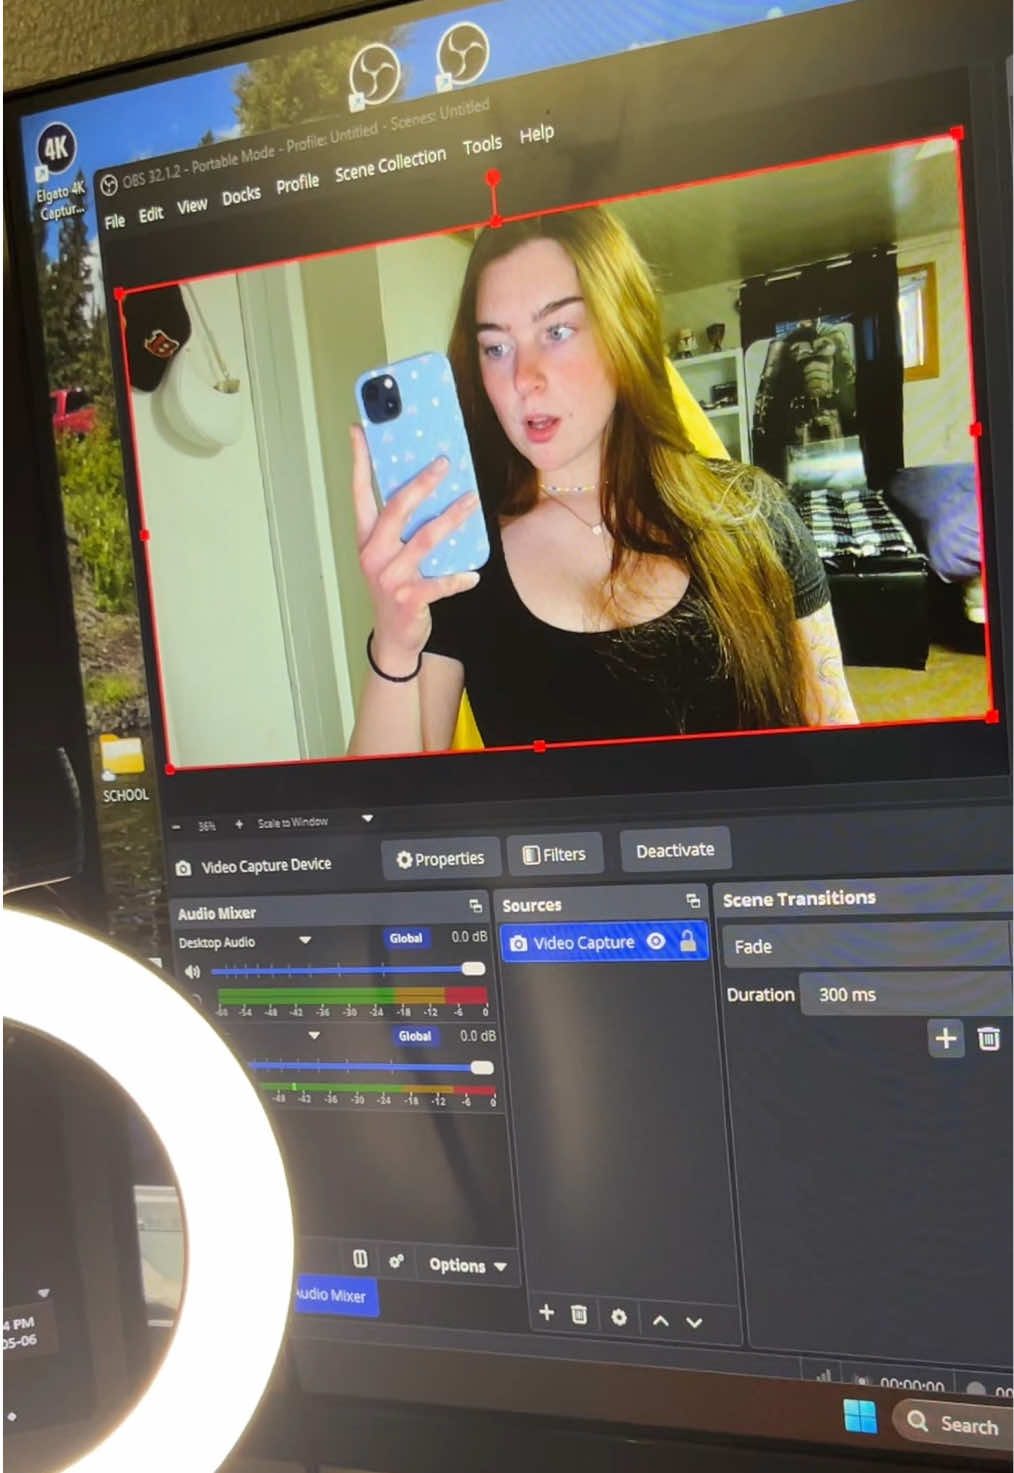Screen dimensions: 1014x1473
Task: Open the SCHOOL folder on the desktop
Action: (124, 768)
